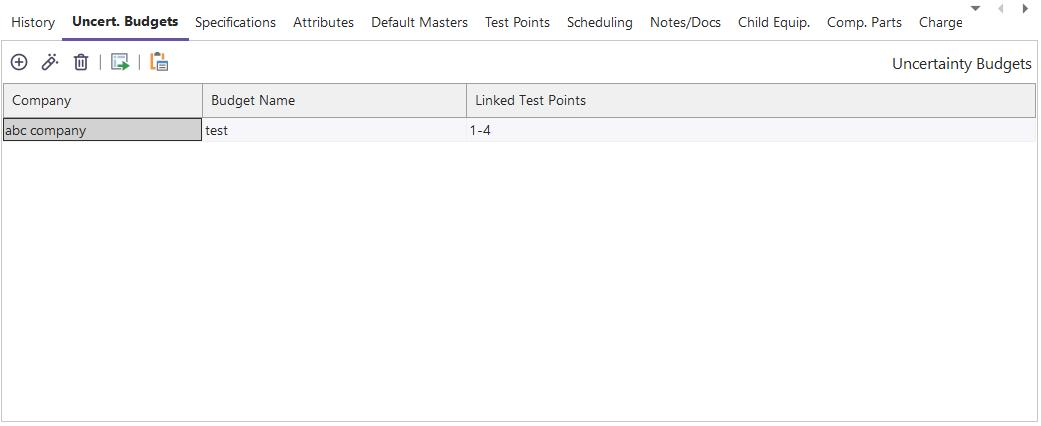The width and height of the screenshot is (1041, 426).
Task: Switch to the Scheduling tab
Action: click(x=599, y=22)
